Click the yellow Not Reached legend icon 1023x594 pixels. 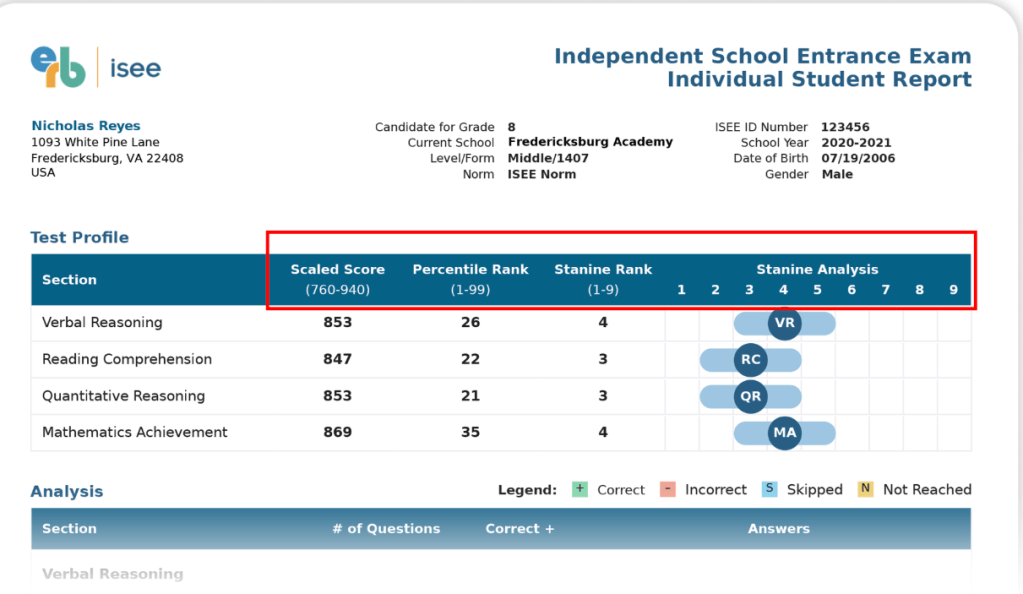[x=865, y=489]
